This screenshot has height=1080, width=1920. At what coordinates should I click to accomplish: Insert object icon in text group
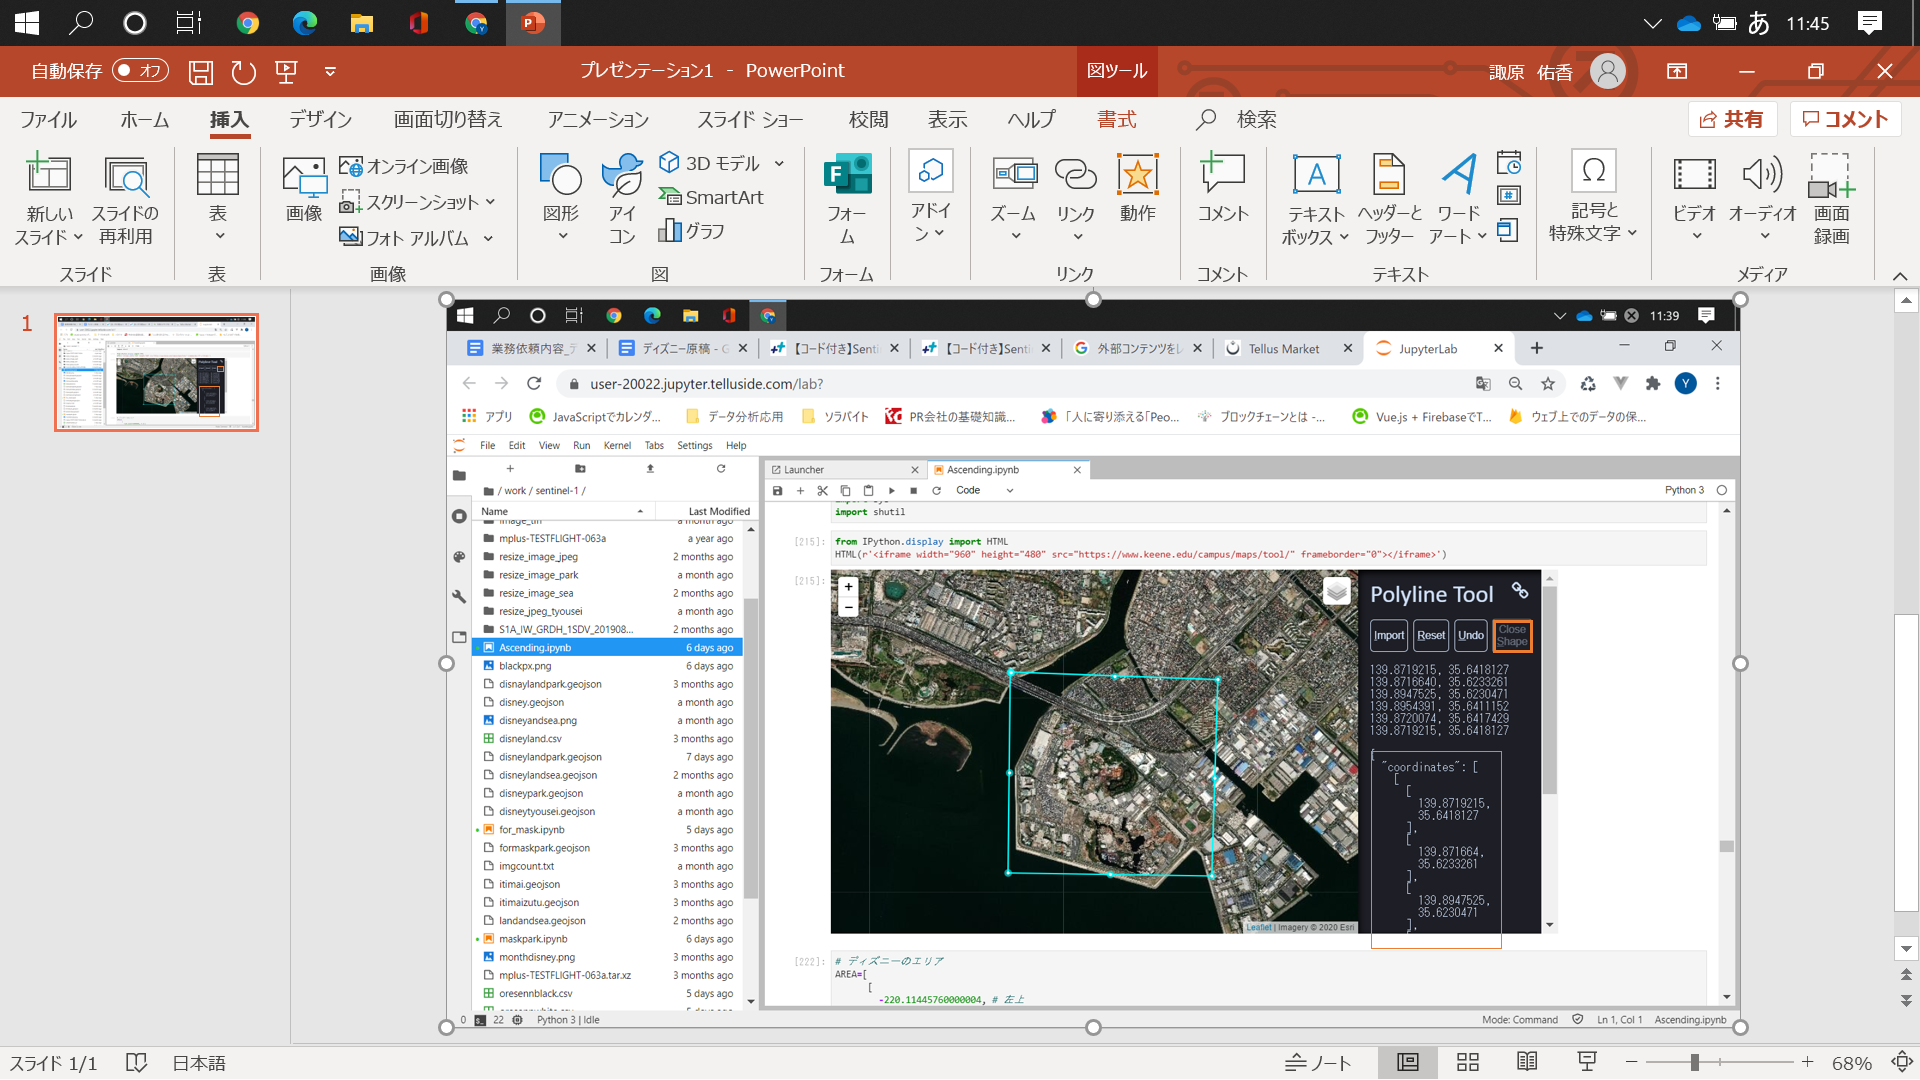[x=1508, y=230]
